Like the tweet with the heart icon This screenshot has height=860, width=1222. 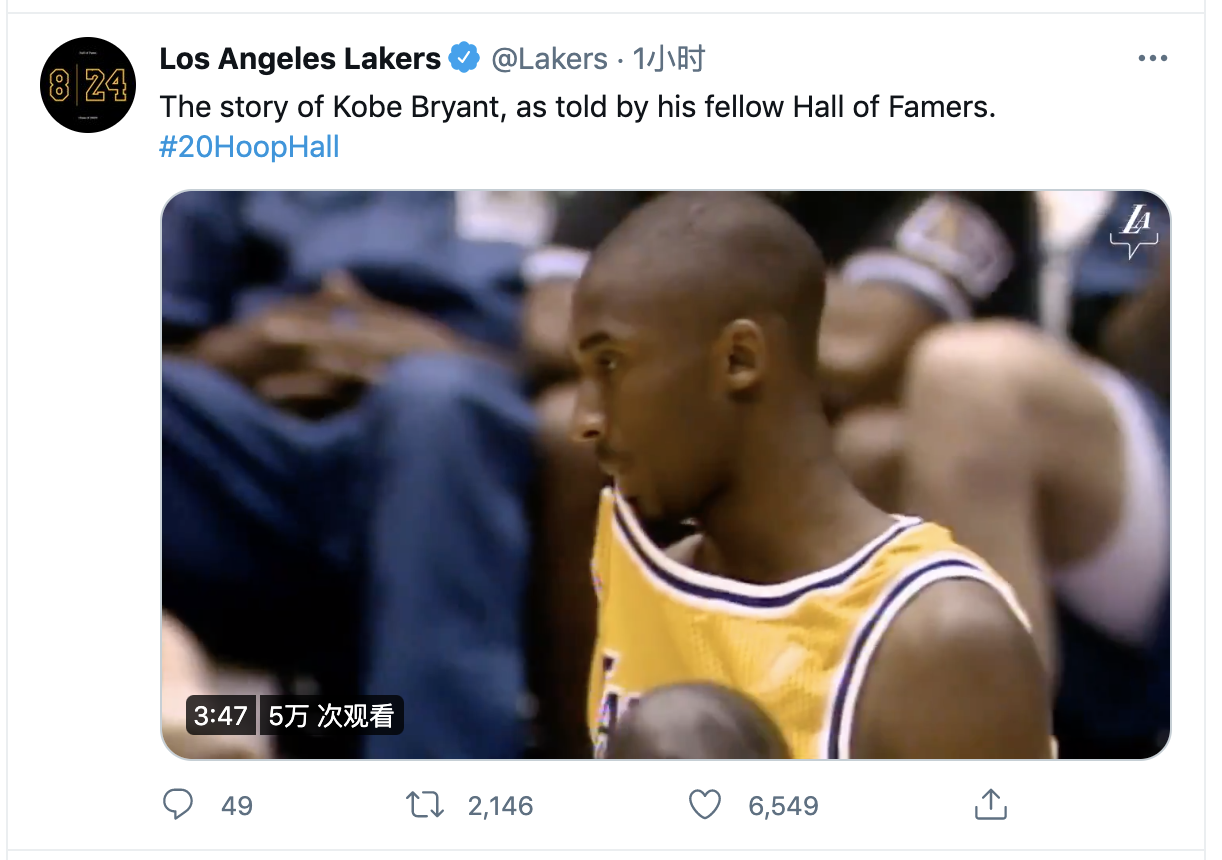[x=705, y=804]
